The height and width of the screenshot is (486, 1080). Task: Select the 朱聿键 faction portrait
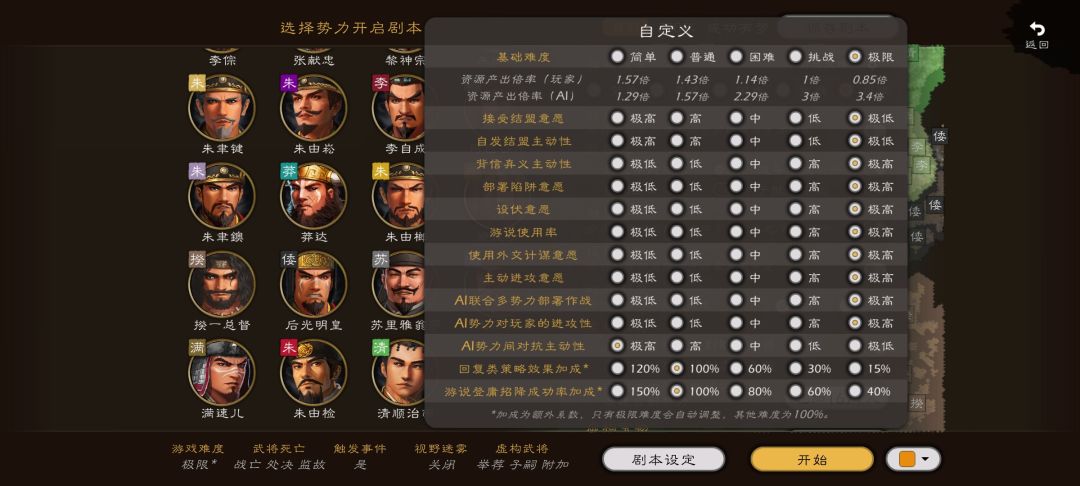222,108
